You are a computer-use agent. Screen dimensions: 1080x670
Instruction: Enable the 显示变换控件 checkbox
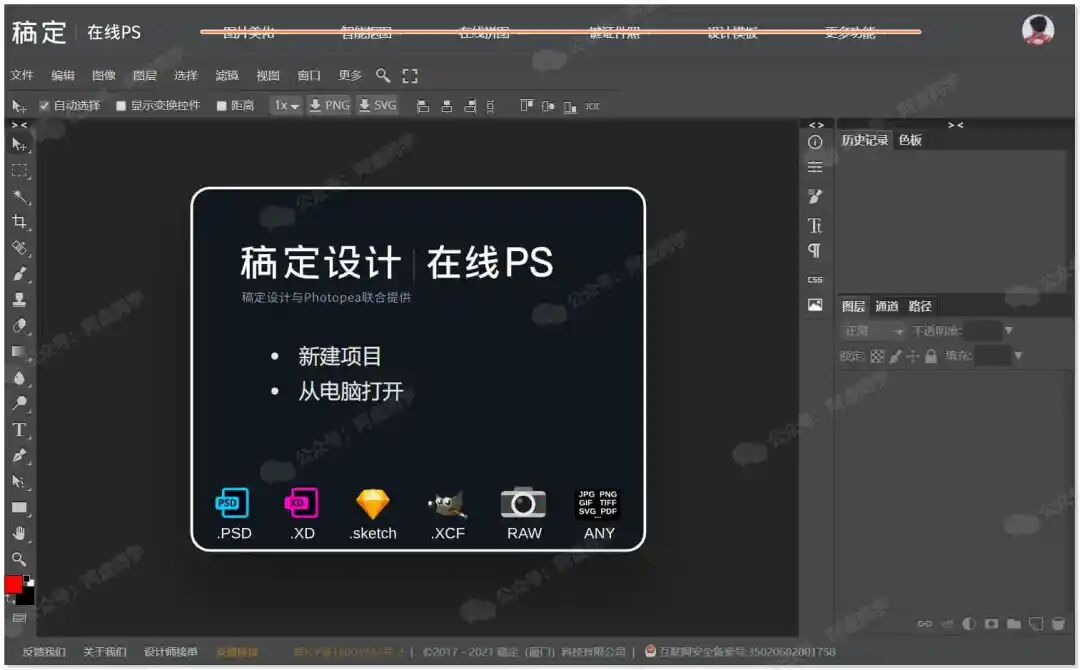pos(121,106)
